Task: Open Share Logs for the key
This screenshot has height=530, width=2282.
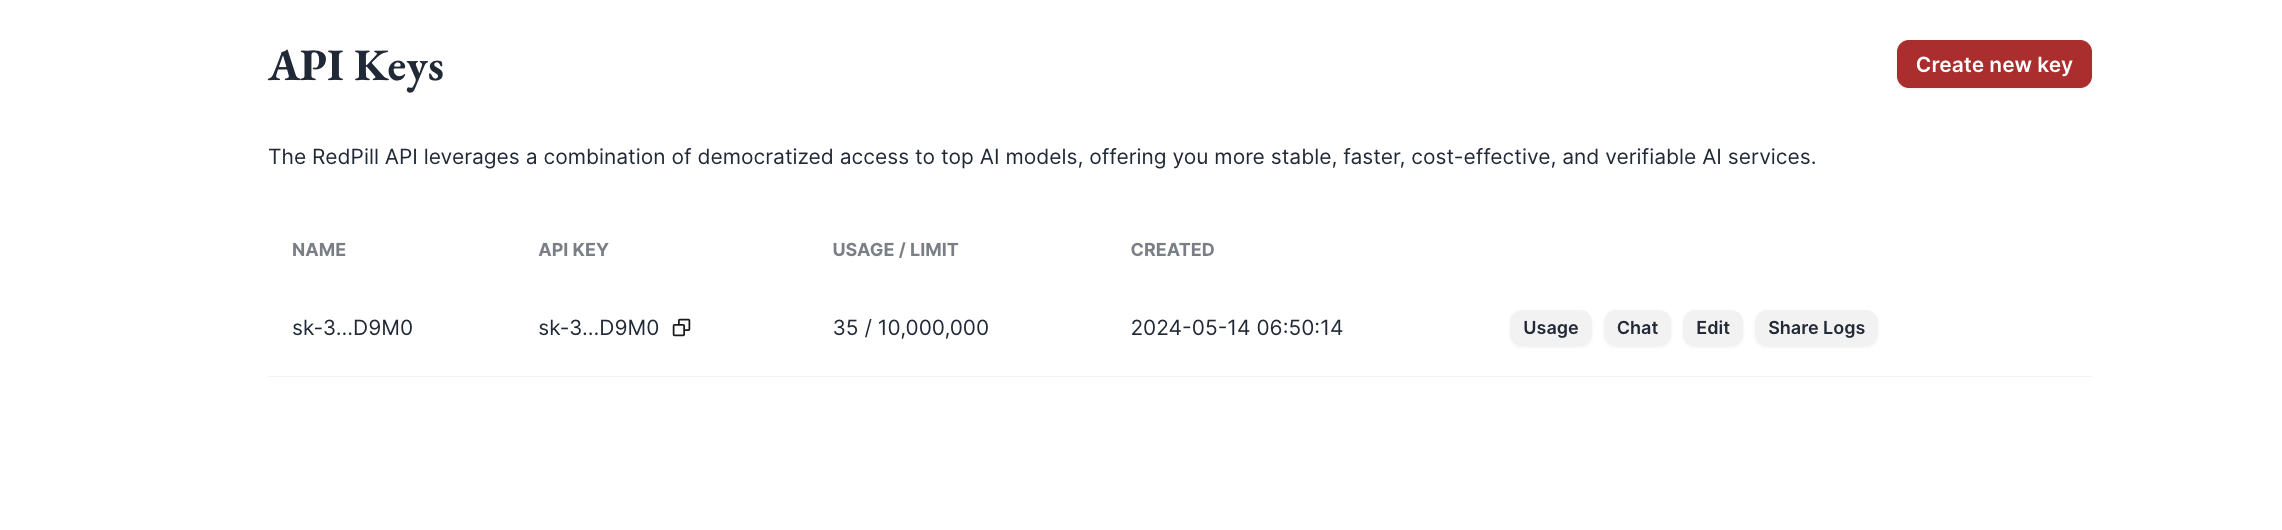Action: click(x=1816, y=328)
